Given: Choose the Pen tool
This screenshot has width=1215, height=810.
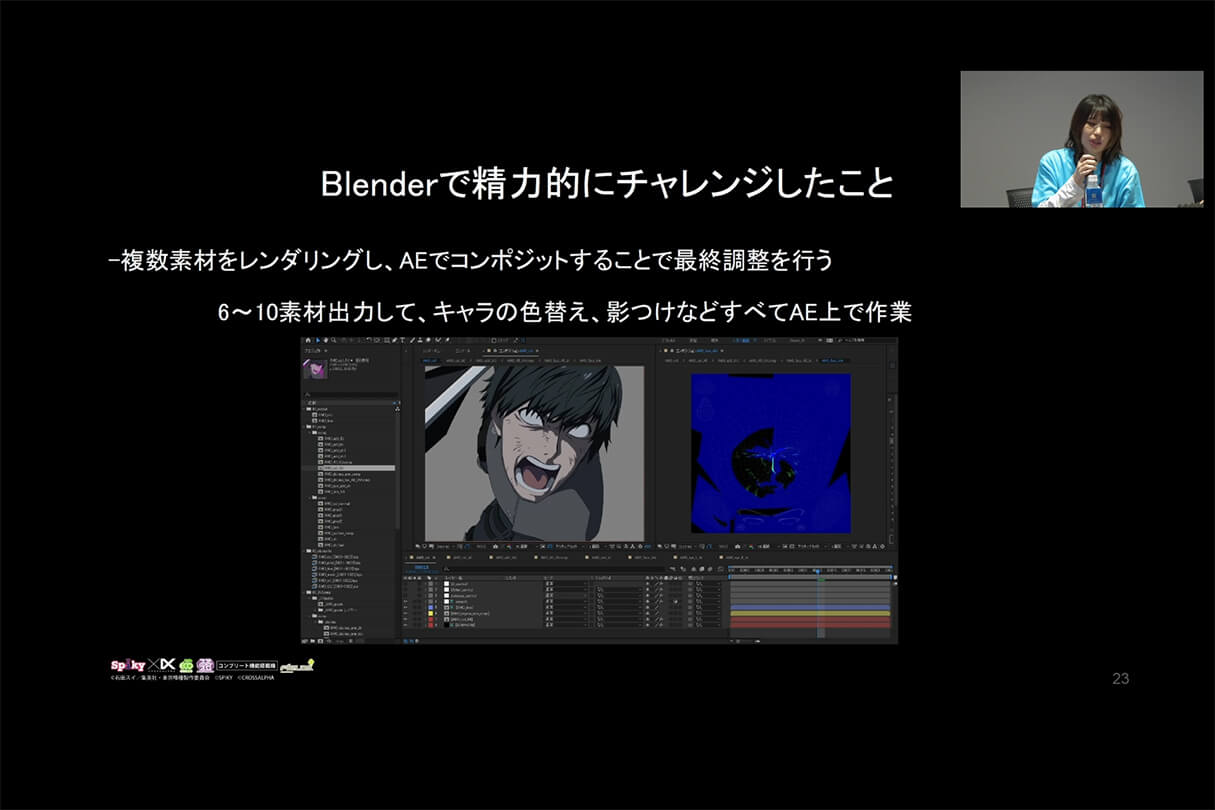Looking at the screenshot, I should [x=393, y=341].
